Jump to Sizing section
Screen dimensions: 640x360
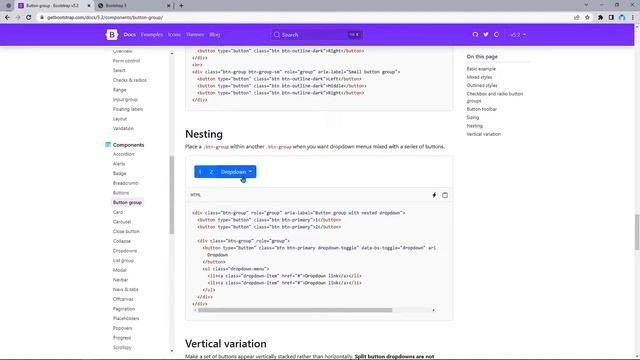coord(473,118)
